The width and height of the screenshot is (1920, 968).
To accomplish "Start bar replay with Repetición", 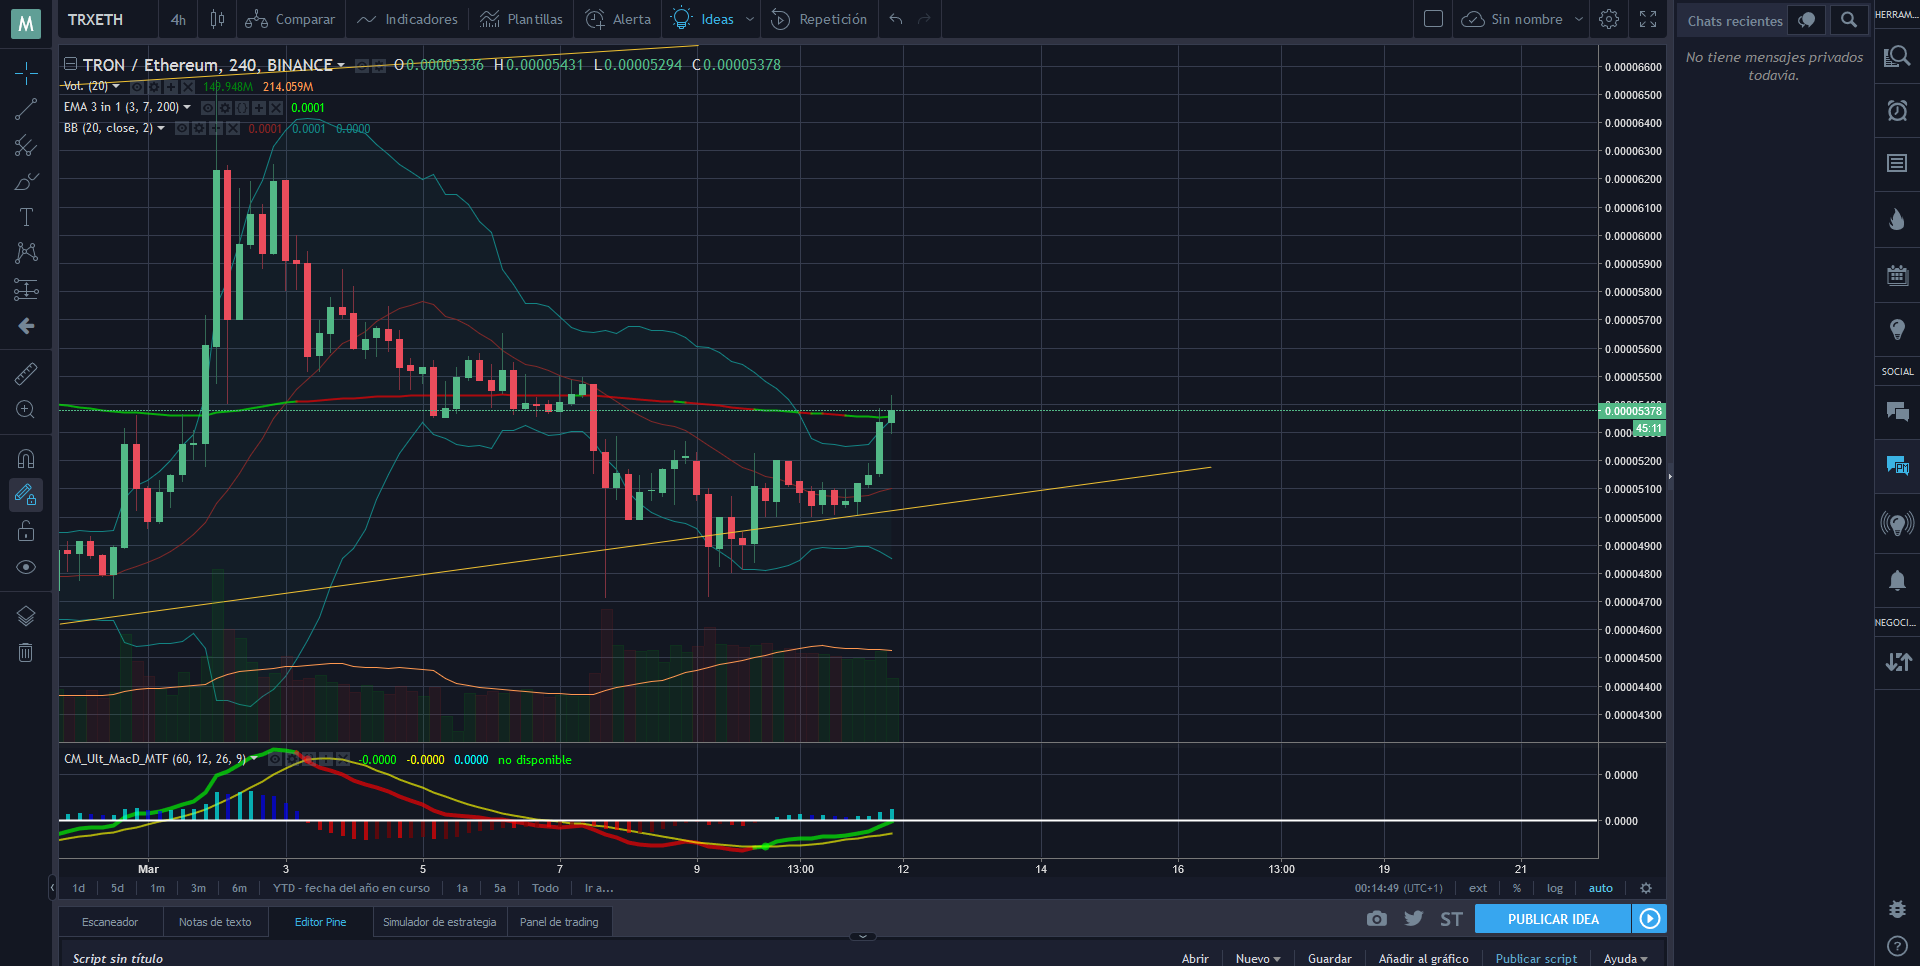I will [819, 19].
